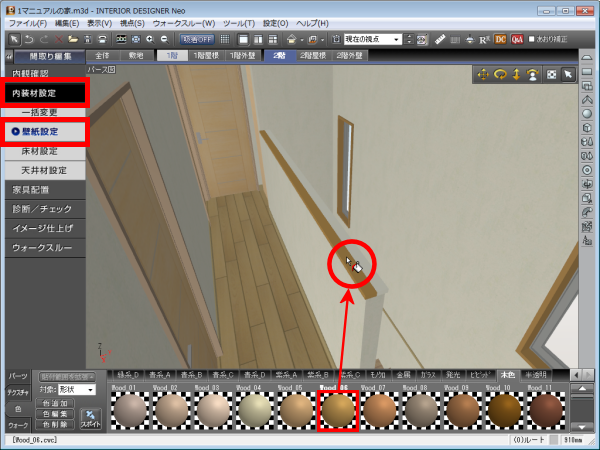Image resolution: width=600 pixels, height=450 pixels.
Task: Click the orbit rotate view icon
Action: pyautogui.click(x=502, y=74)
